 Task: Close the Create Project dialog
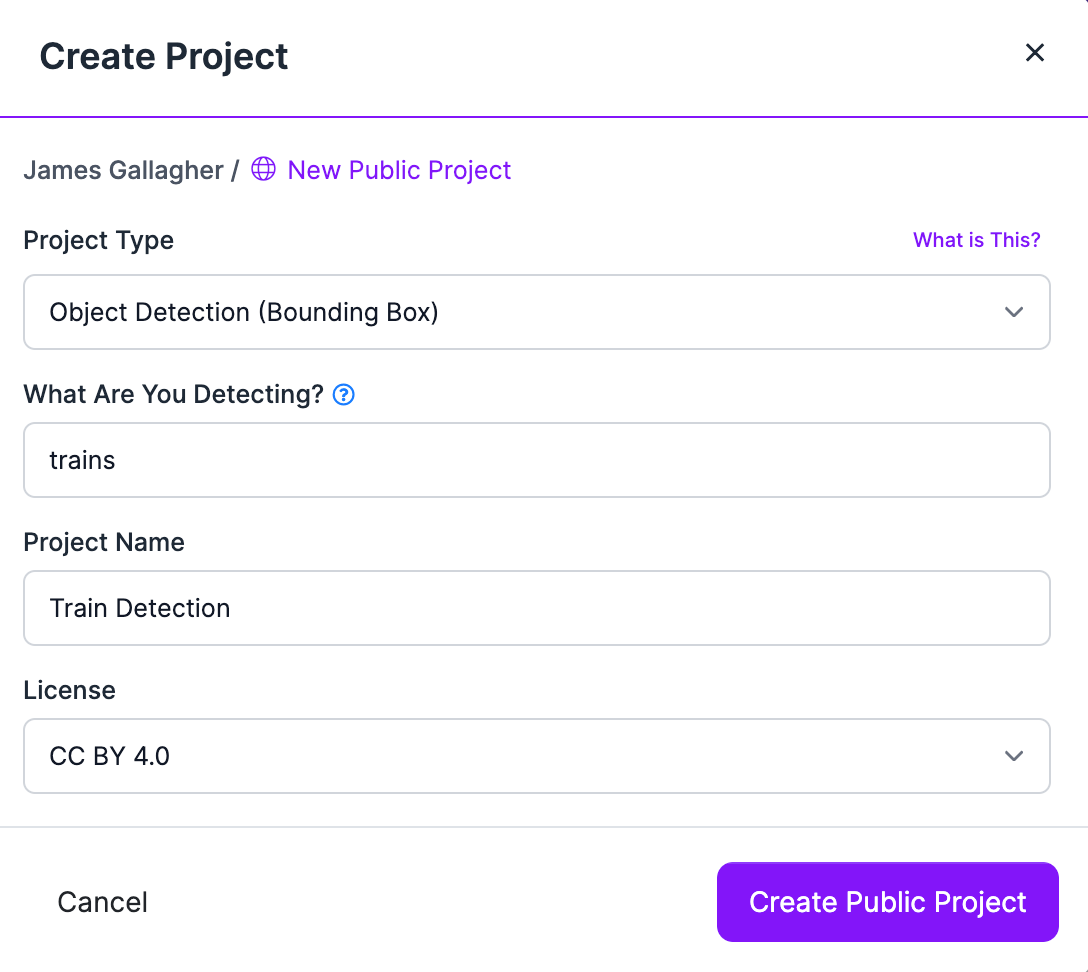pos(1035,53)
